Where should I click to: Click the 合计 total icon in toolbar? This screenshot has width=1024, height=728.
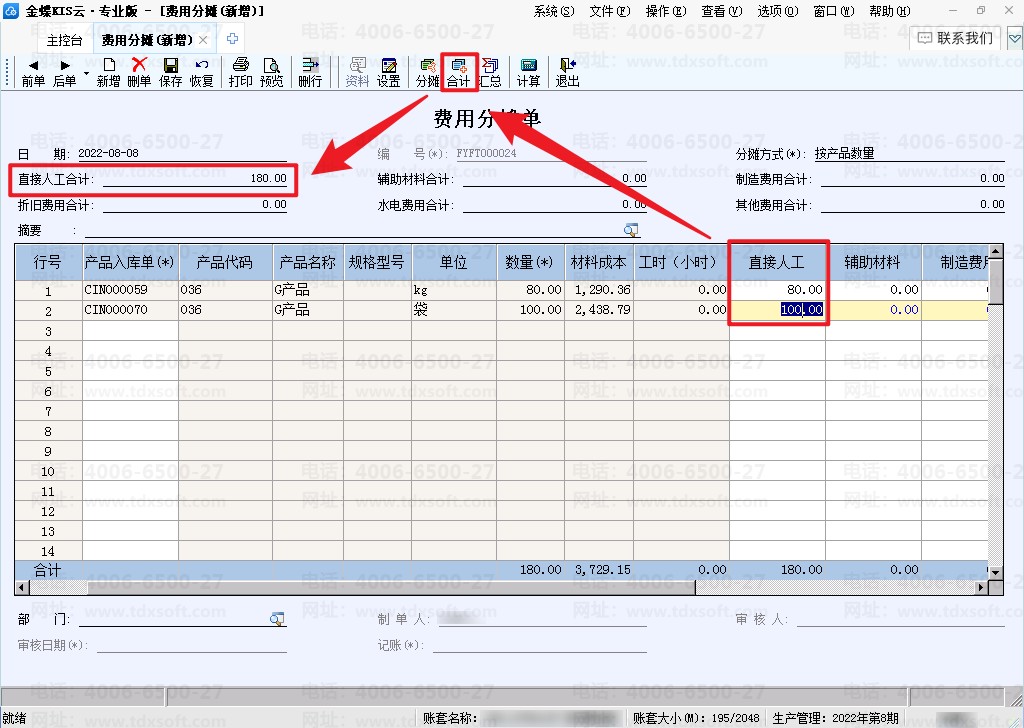(x=459, y=65)
